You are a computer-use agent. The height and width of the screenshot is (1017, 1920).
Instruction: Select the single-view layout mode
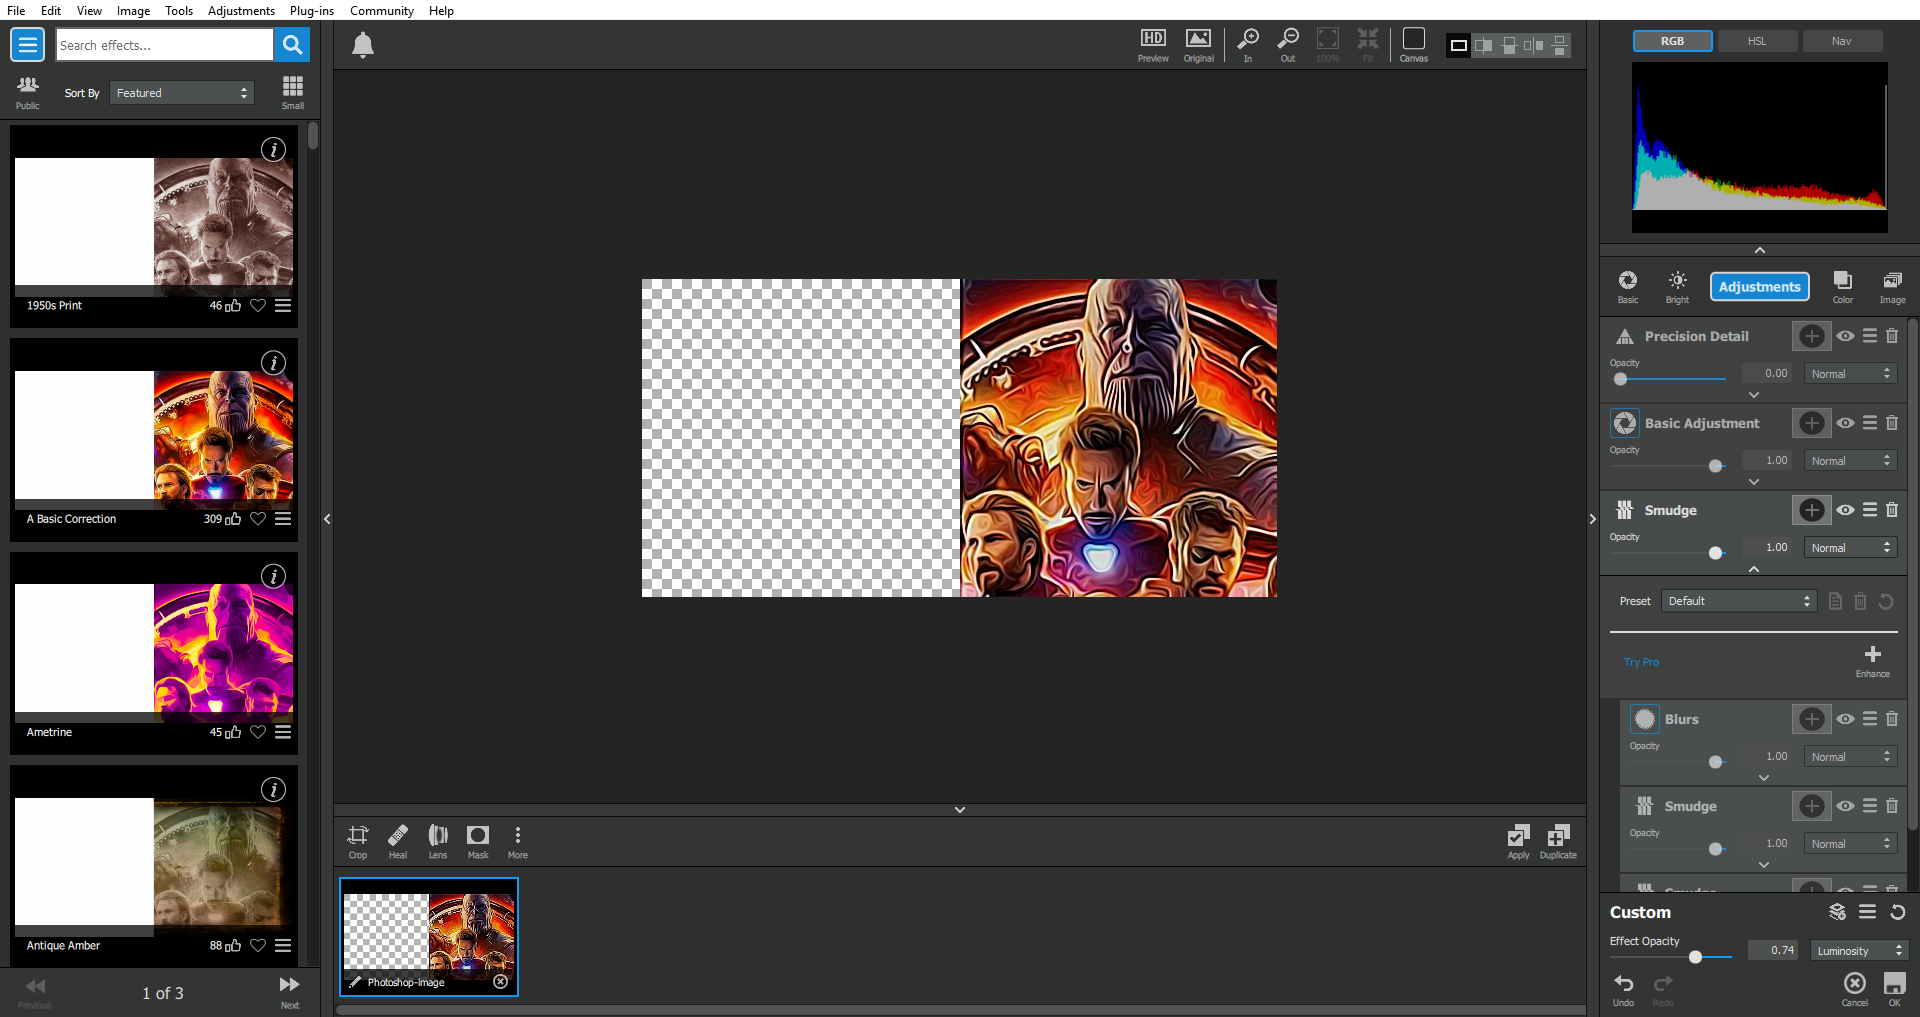click(x=1459, y=45)
